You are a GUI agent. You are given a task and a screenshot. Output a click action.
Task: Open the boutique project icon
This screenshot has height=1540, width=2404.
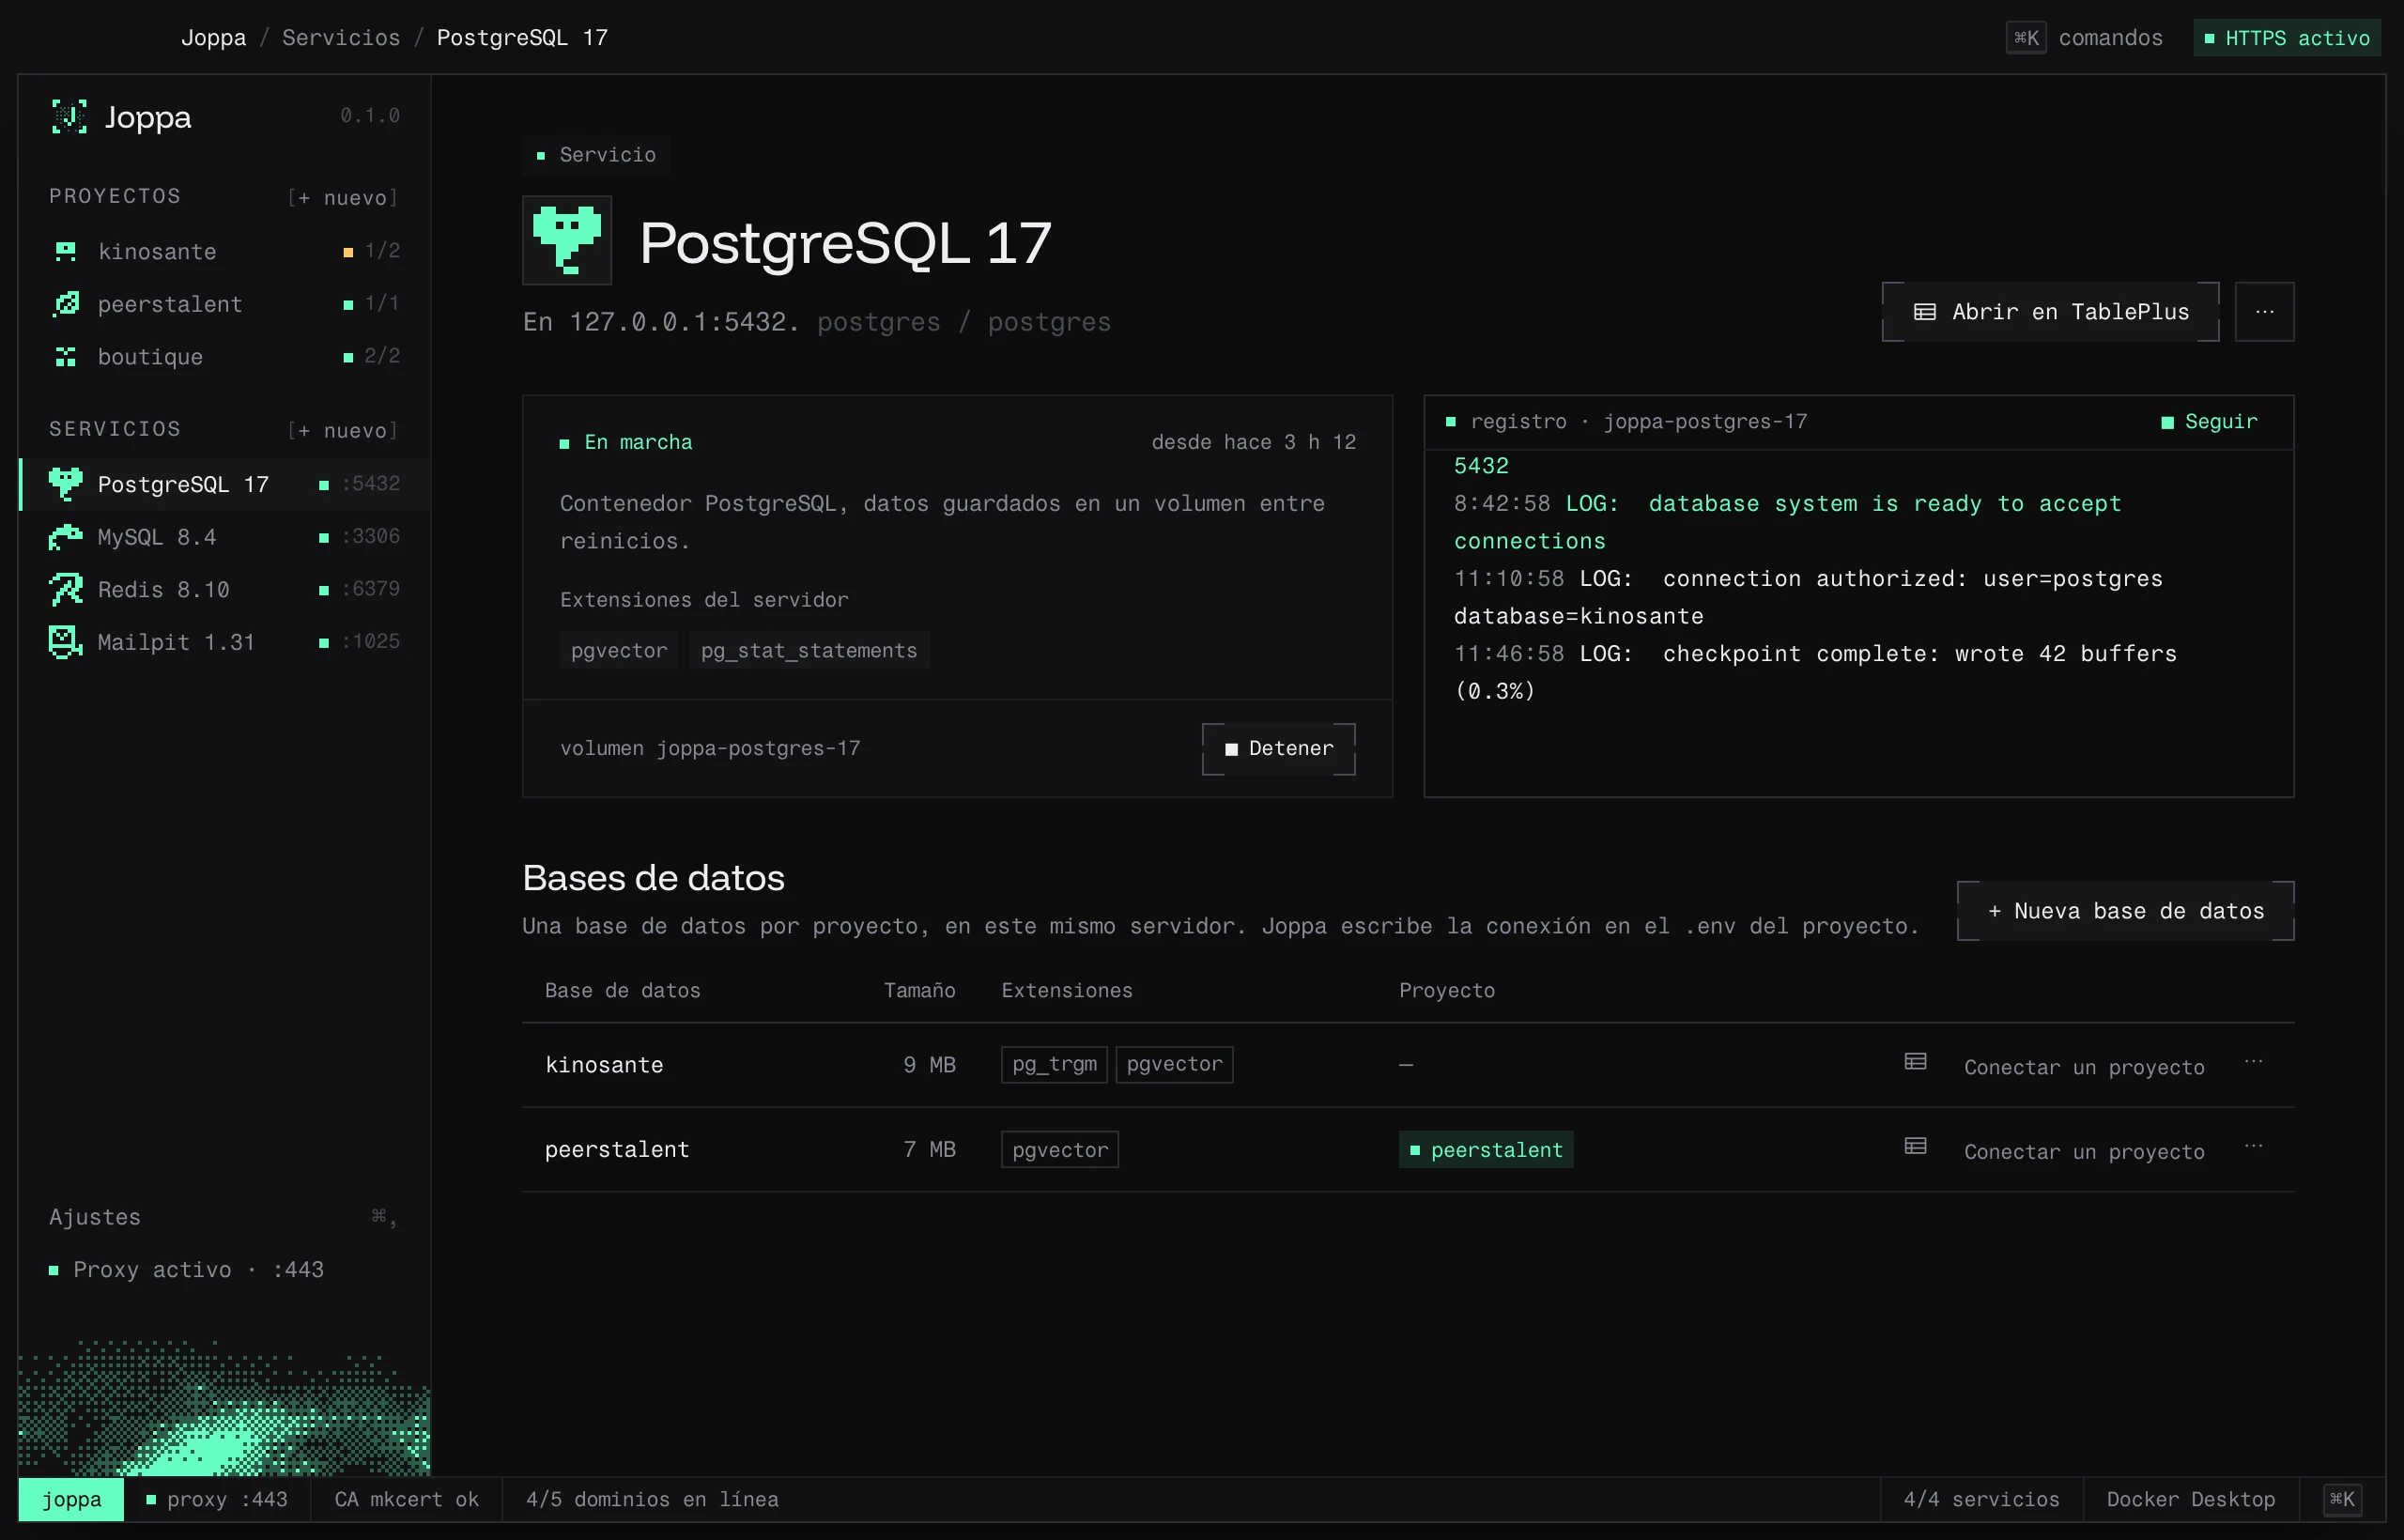pyautogui.click(x=66, y=357)
